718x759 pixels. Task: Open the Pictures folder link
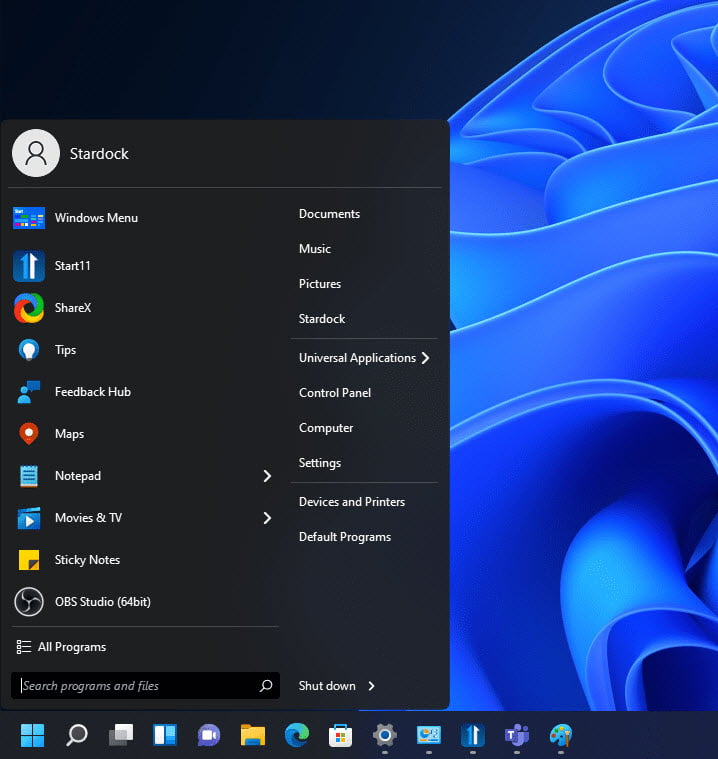pos(320,284)
